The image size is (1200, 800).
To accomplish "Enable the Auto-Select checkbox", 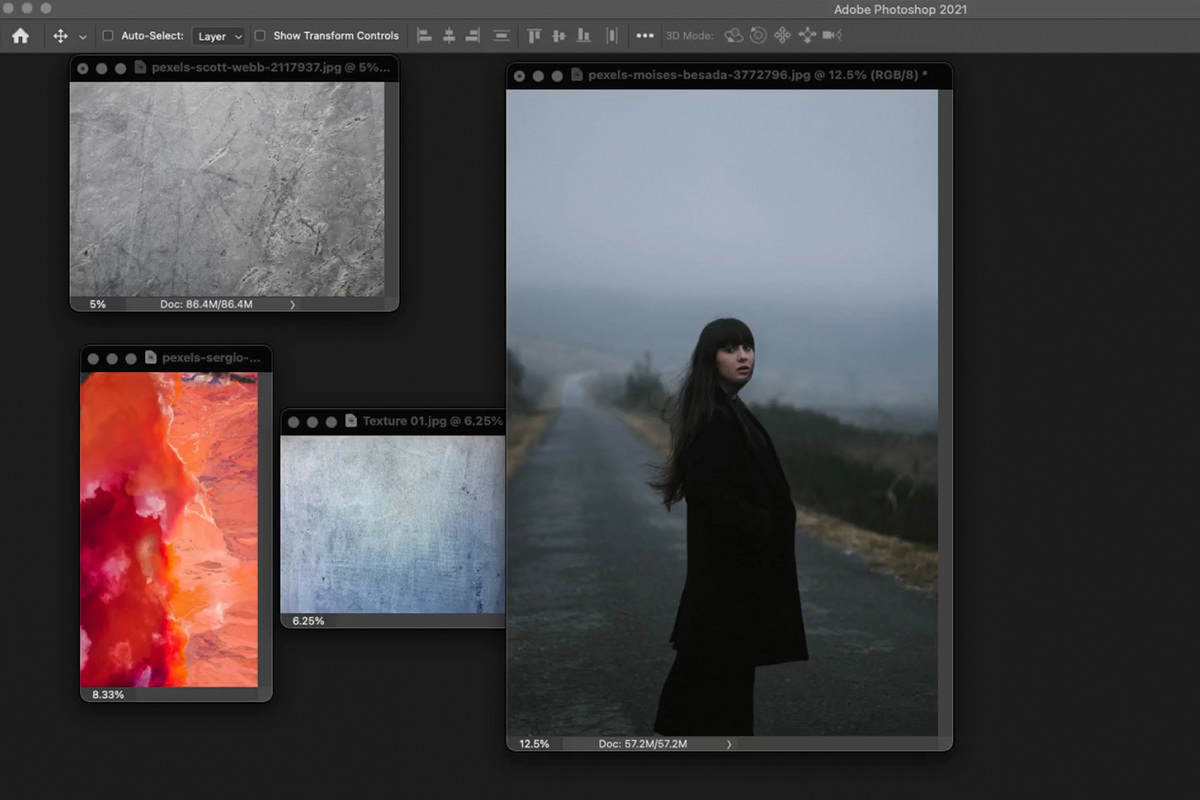I will click(x=107, y=35).
